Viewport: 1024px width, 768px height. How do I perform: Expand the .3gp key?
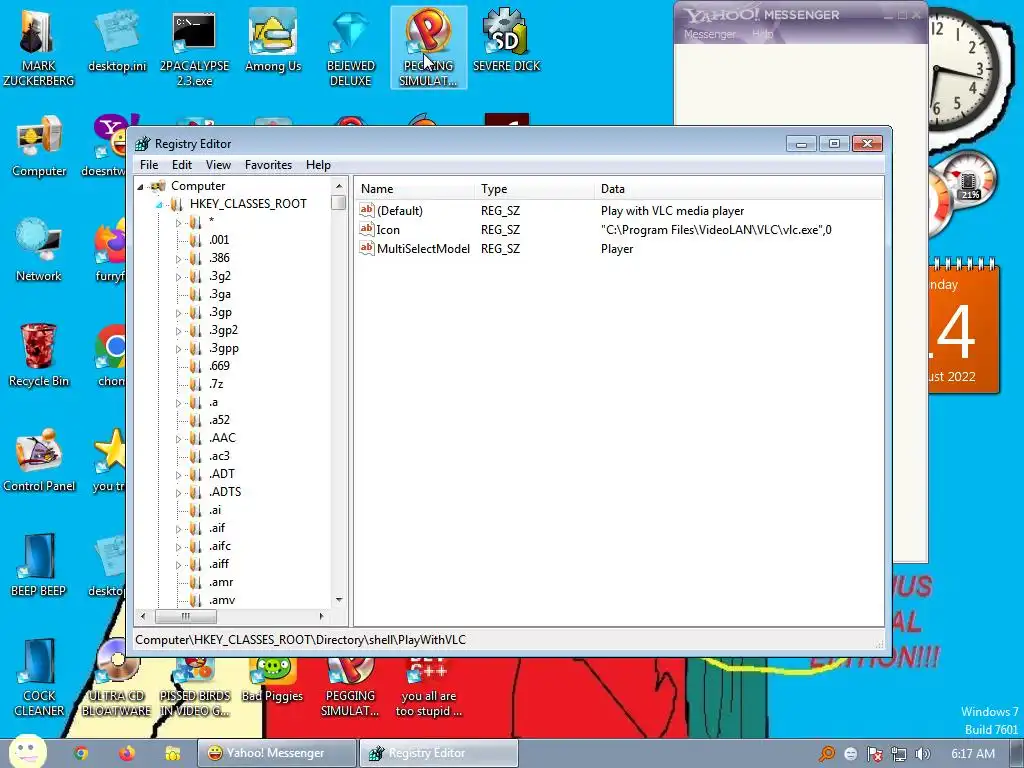(x=178, y=313)
